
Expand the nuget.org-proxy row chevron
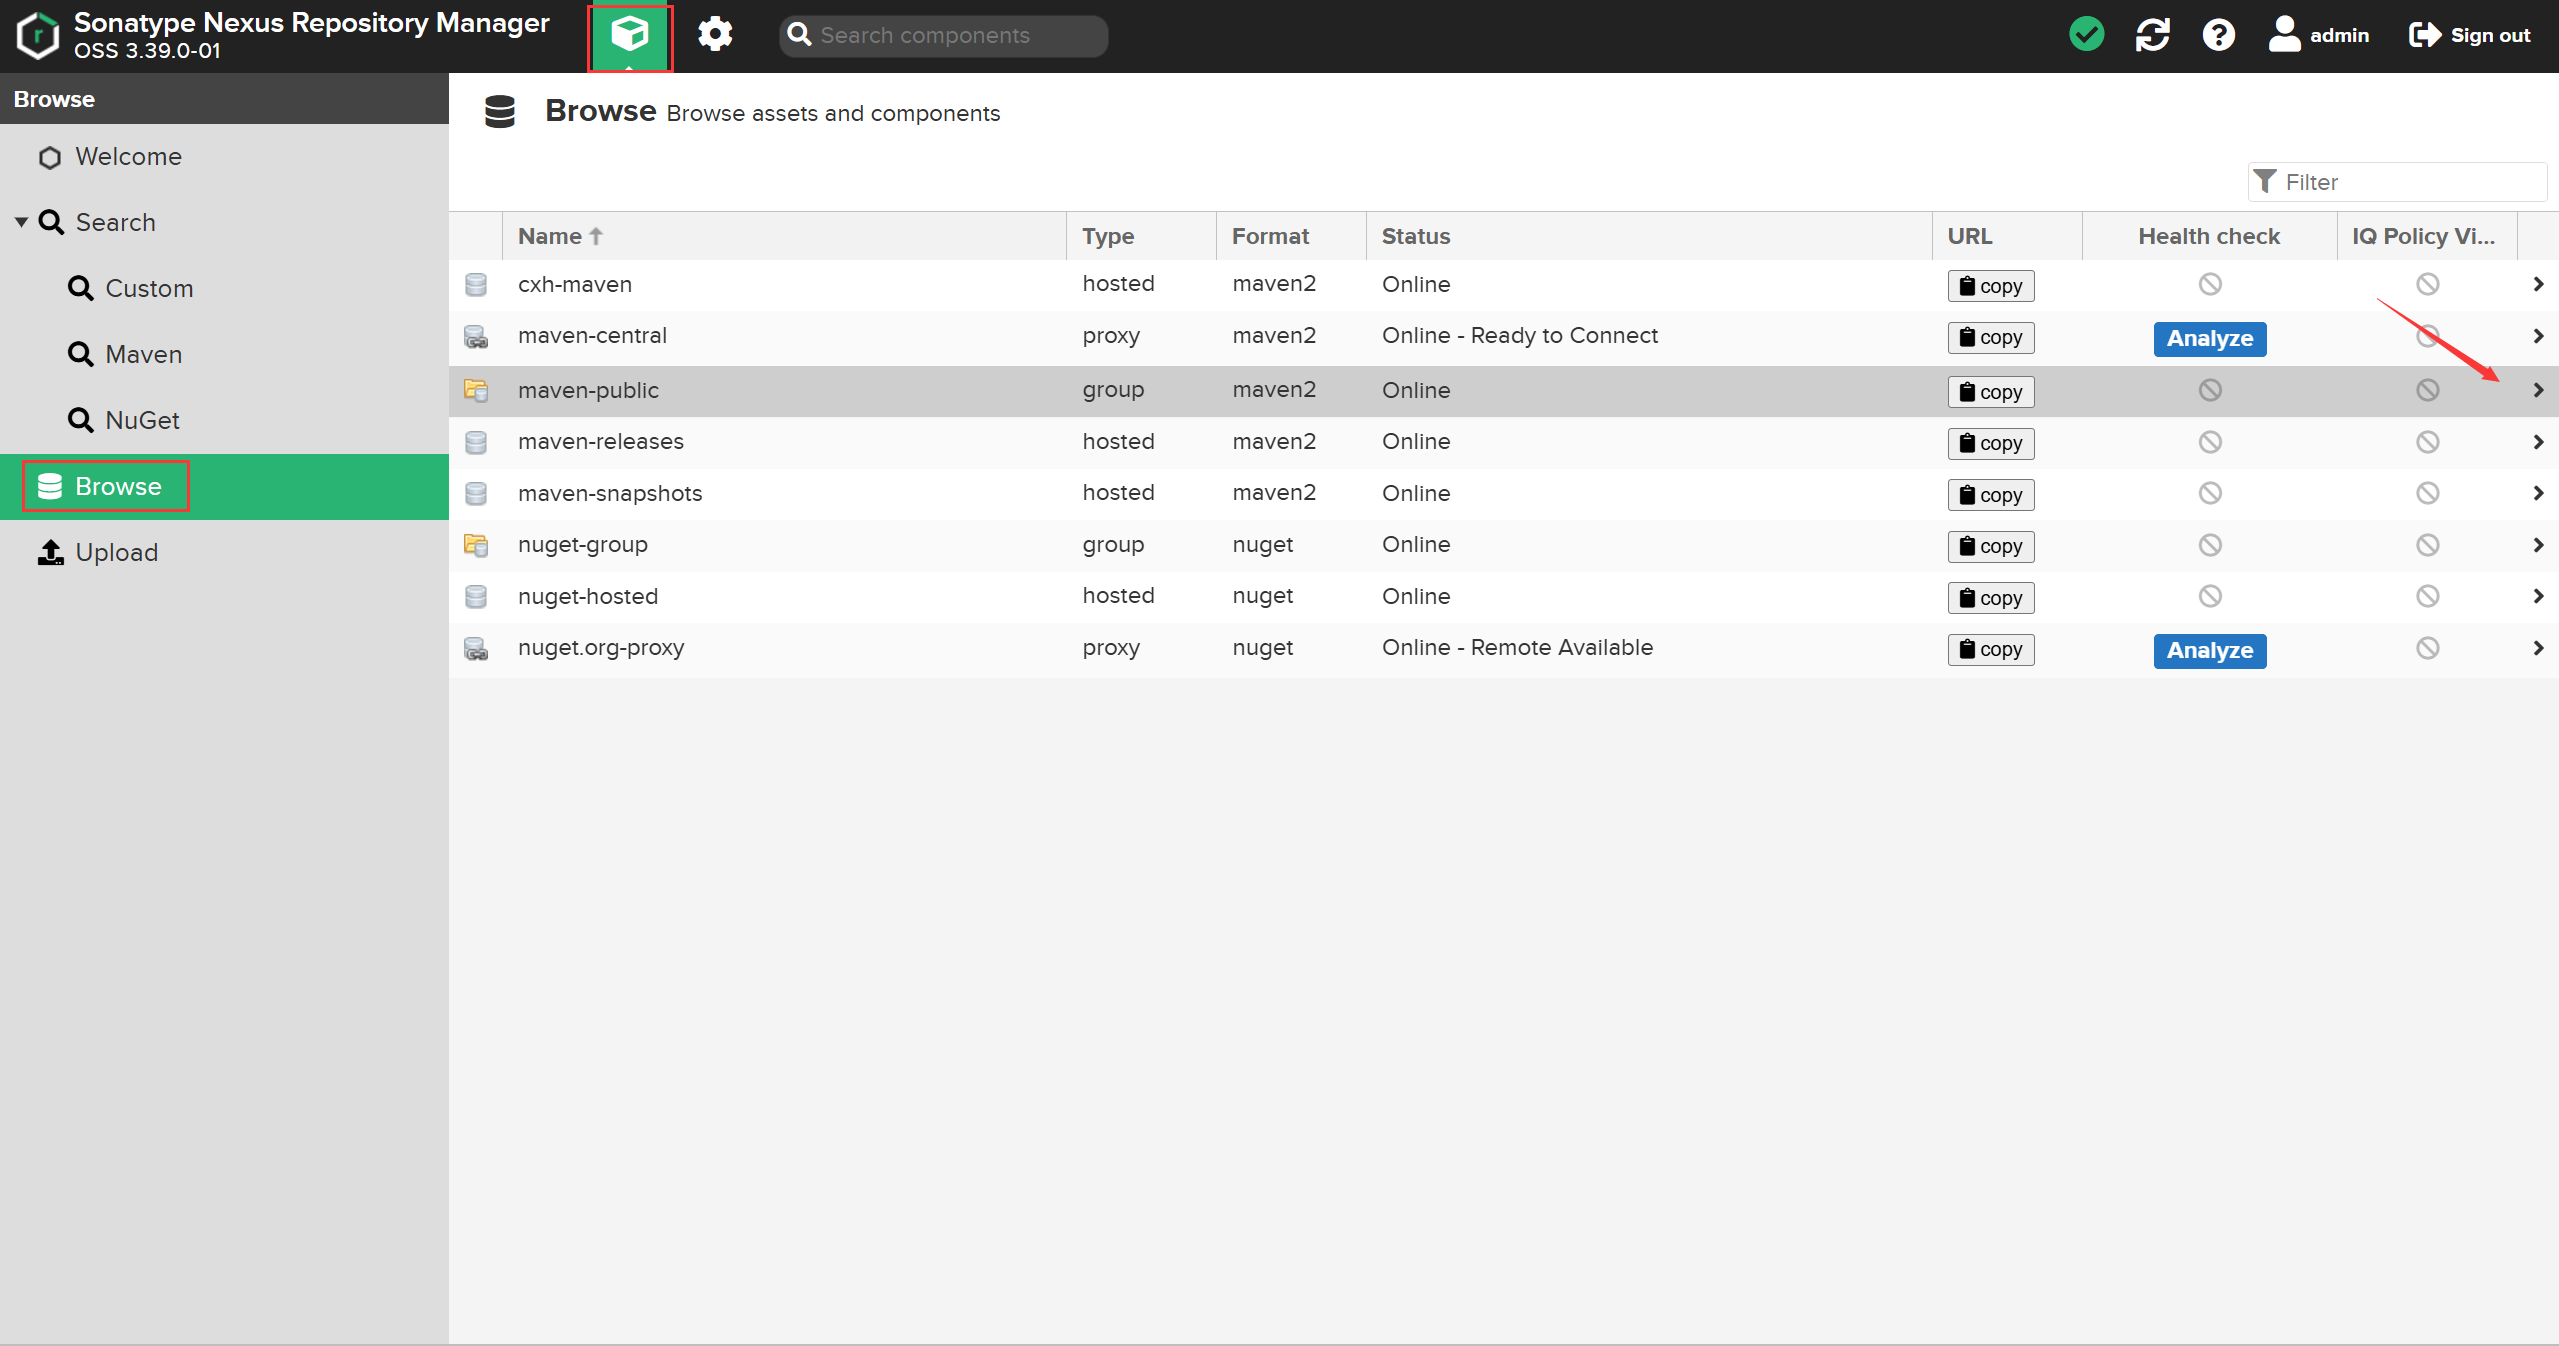pos(2537,648)
